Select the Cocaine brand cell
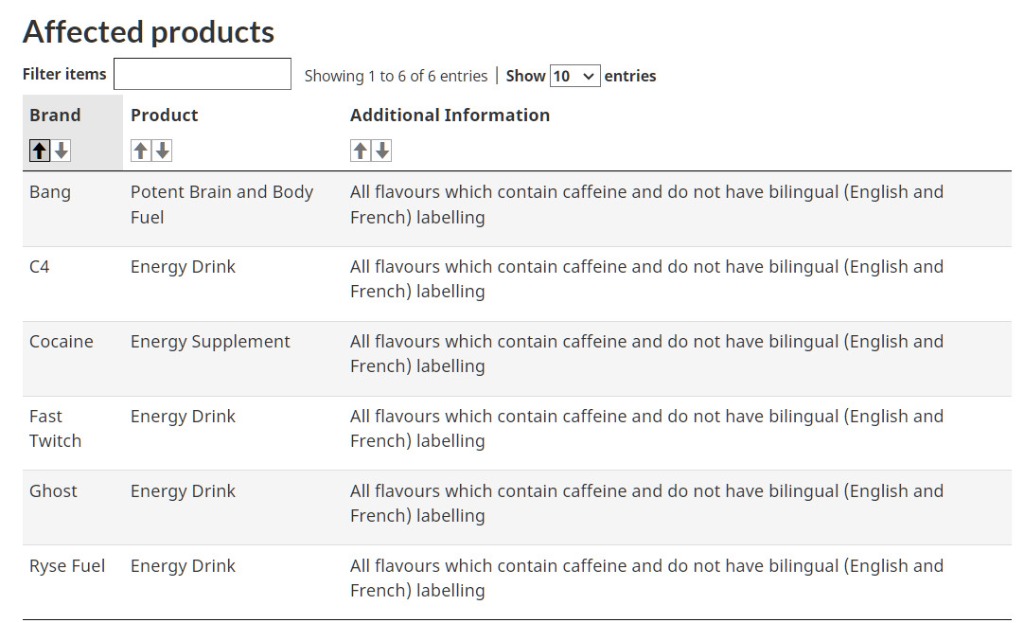The image size is (1024, 623). pyautogui.click(x=61, y=342)
